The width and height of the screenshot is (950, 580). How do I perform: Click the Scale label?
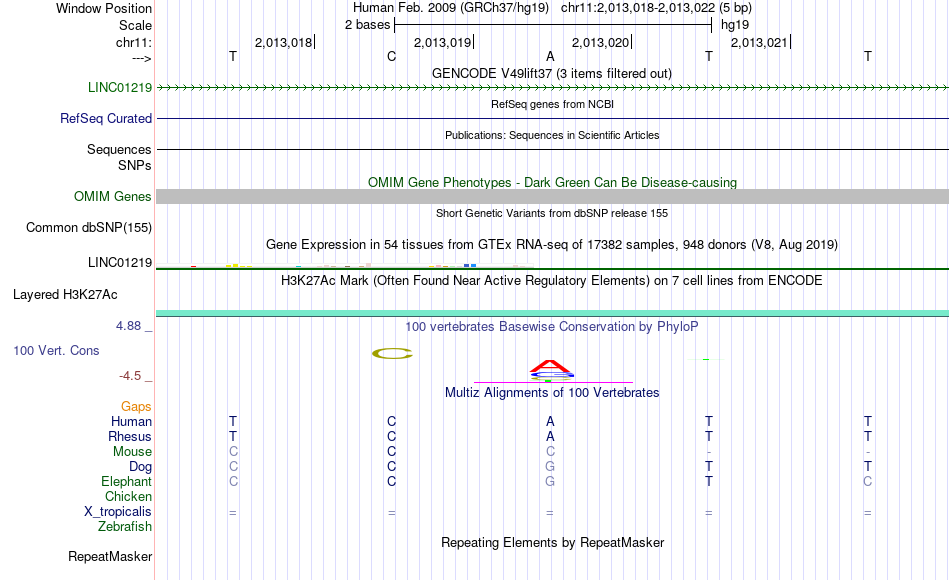click(135, 25)
